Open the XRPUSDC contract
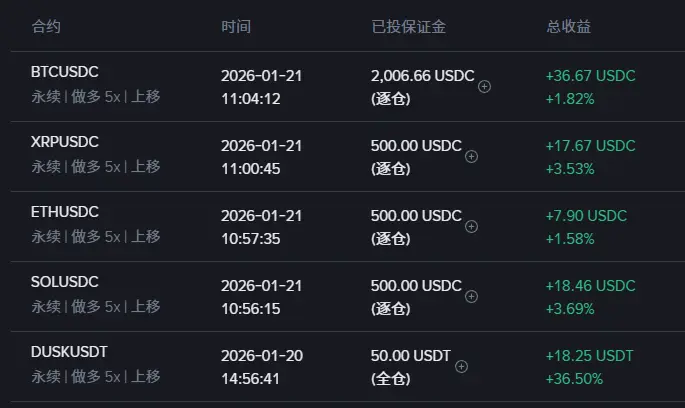This screenshot has width=685, height=408. pyautogui.click(x=65, y=142)
